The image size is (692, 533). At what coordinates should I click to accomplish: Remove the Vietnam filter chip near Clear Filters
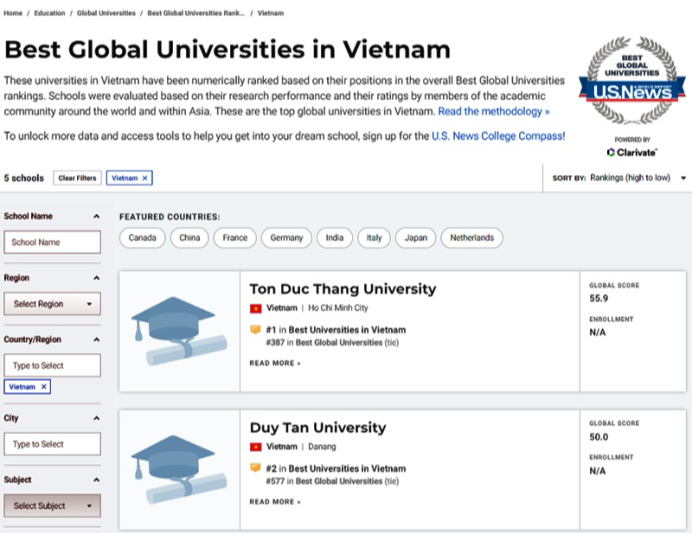144,178
